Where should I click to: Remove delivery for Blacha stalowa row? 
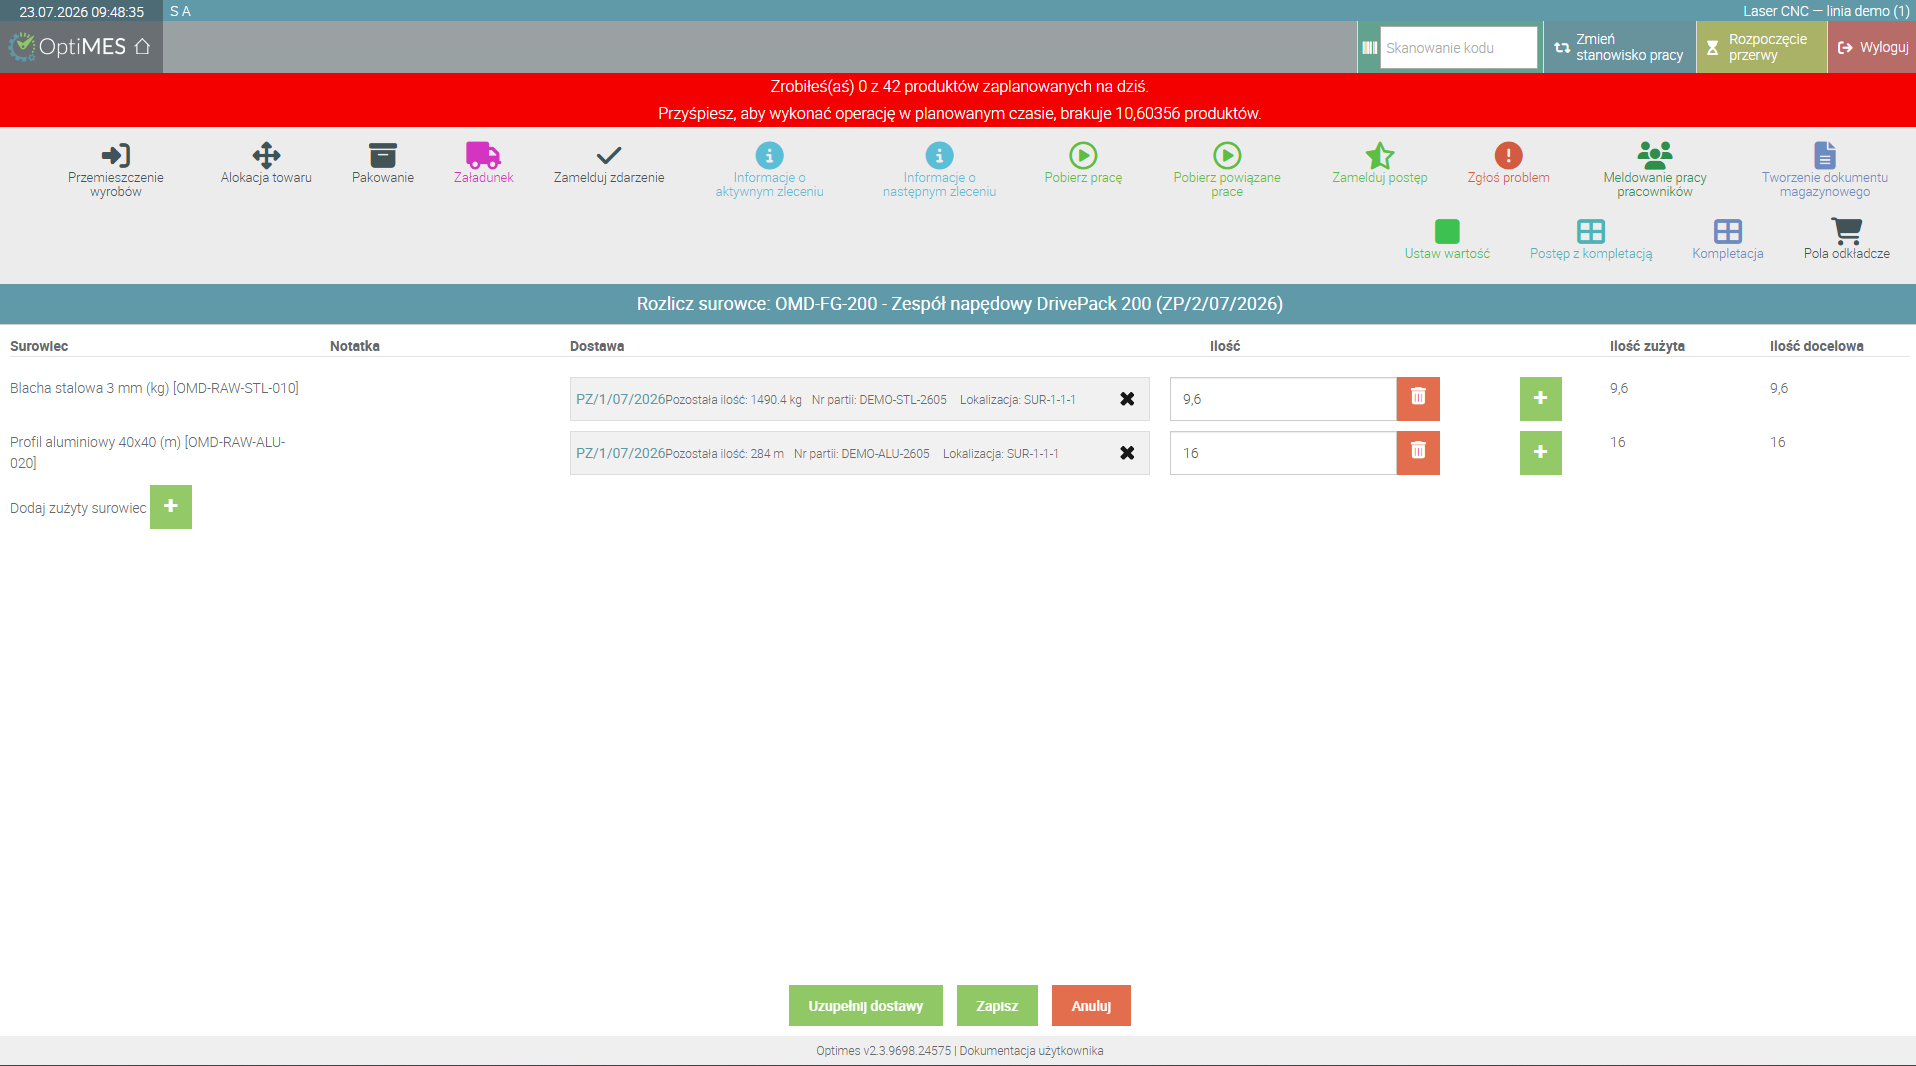1127,399
